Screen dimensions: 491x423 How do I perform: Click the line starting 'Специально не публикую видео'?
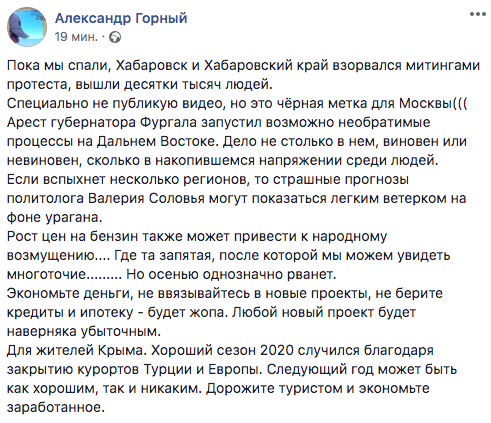(x=237, y=104)
